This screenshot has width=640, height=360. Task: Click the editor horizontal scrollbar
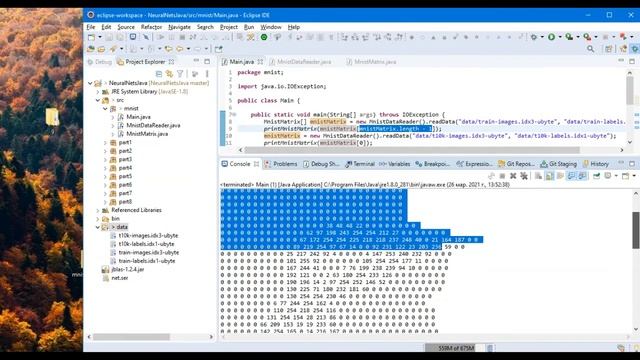click(412, 150)
